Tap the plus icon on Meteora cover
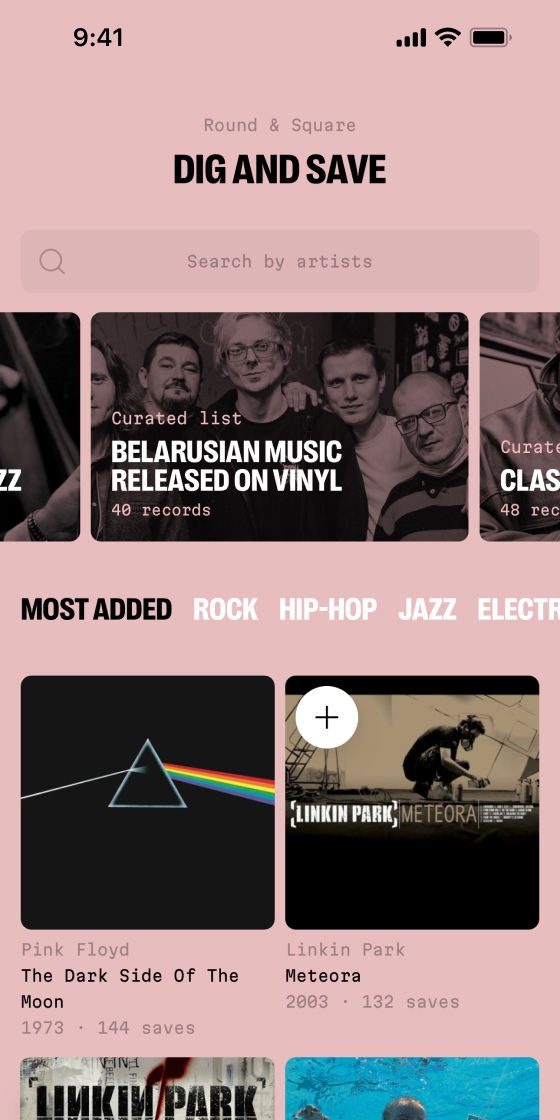Image resolution: width=560 pixels, height=1120 pixels. tap(326, 717)
